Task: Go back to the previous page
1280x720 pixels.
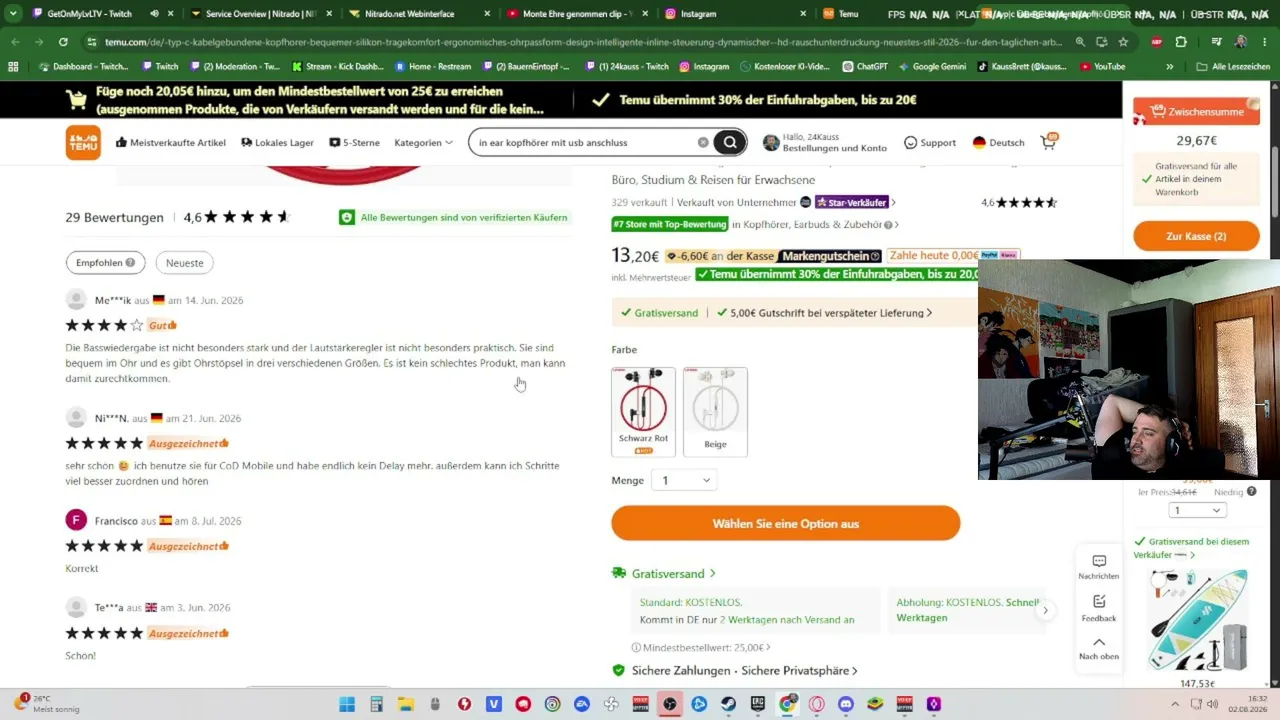Action: (14, 42)
